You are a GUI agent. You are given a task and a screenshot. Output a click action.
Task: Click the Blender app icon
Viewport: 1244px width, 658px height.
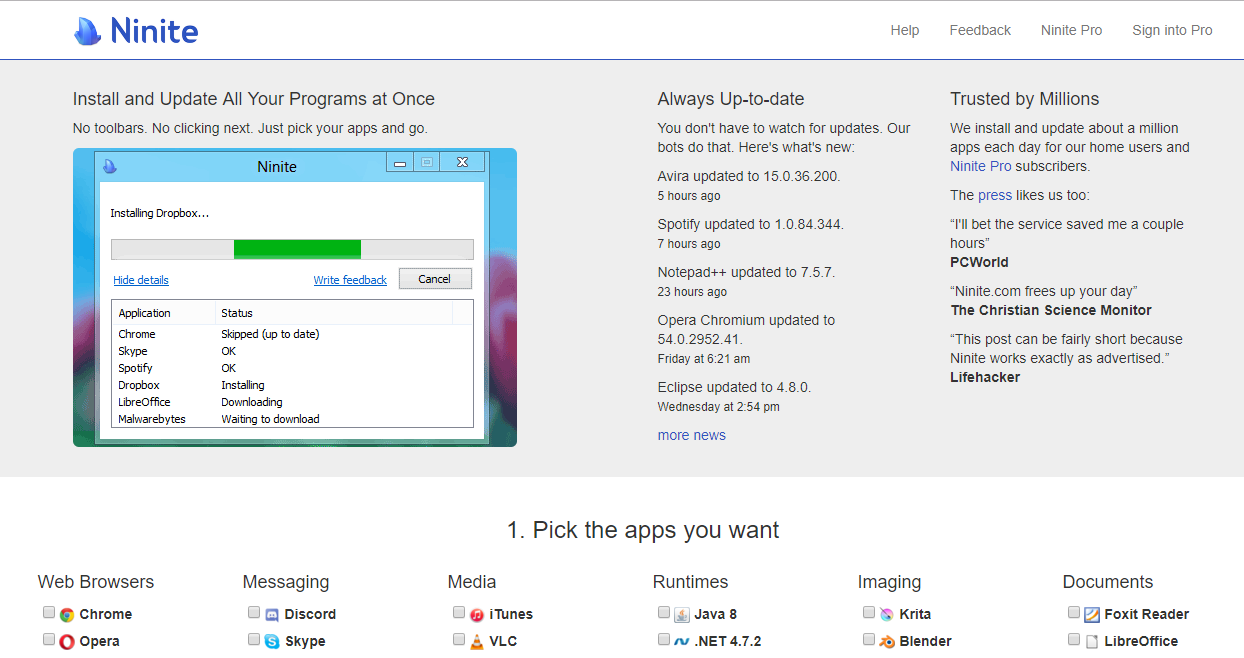[887, 642]
